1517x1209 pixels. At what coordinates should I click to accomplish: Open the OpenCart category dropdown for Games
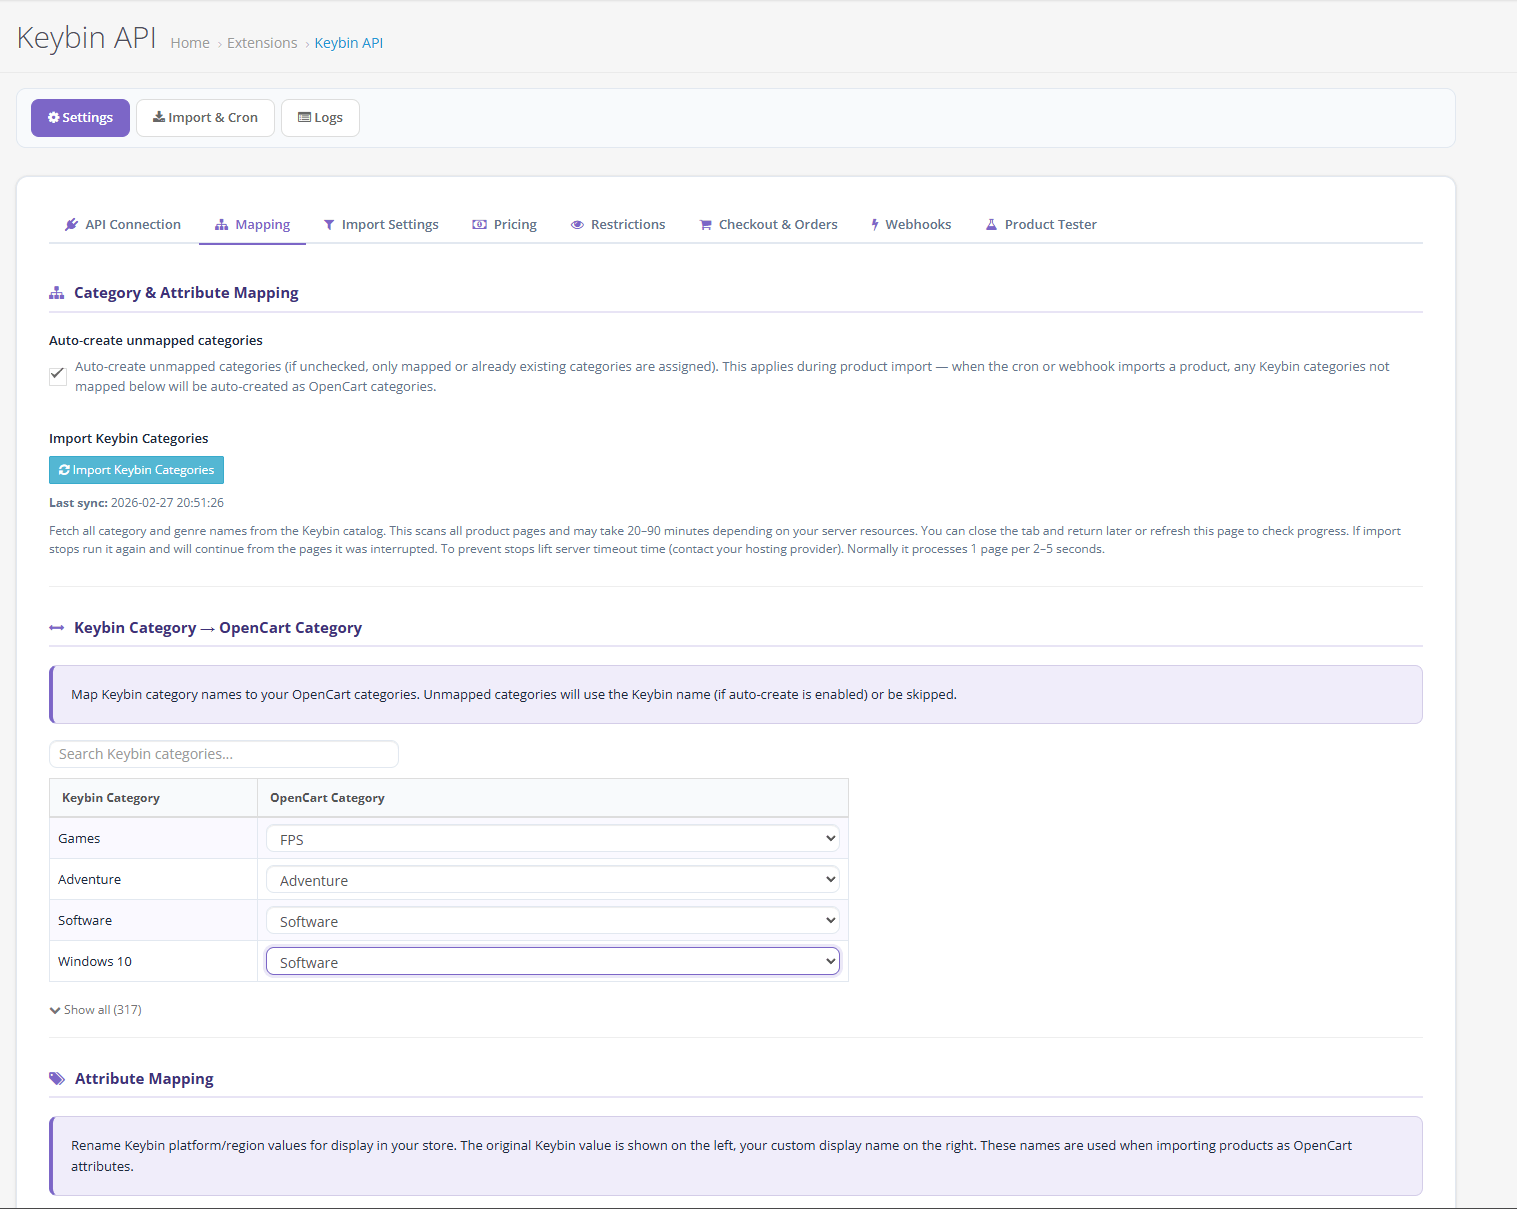pos(552,839)
